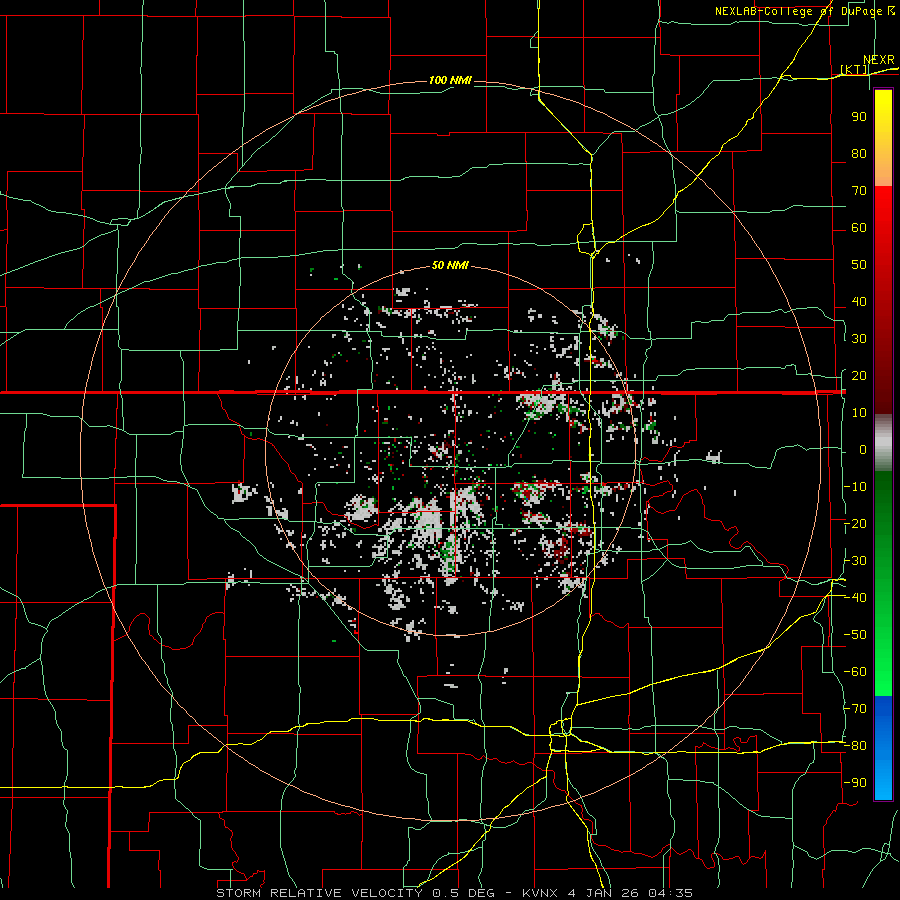Viewport: 900px width, 900px height.
Task: Click the 60 value on velocity scale
Action: pyautogui.click(x=859, y=228)
